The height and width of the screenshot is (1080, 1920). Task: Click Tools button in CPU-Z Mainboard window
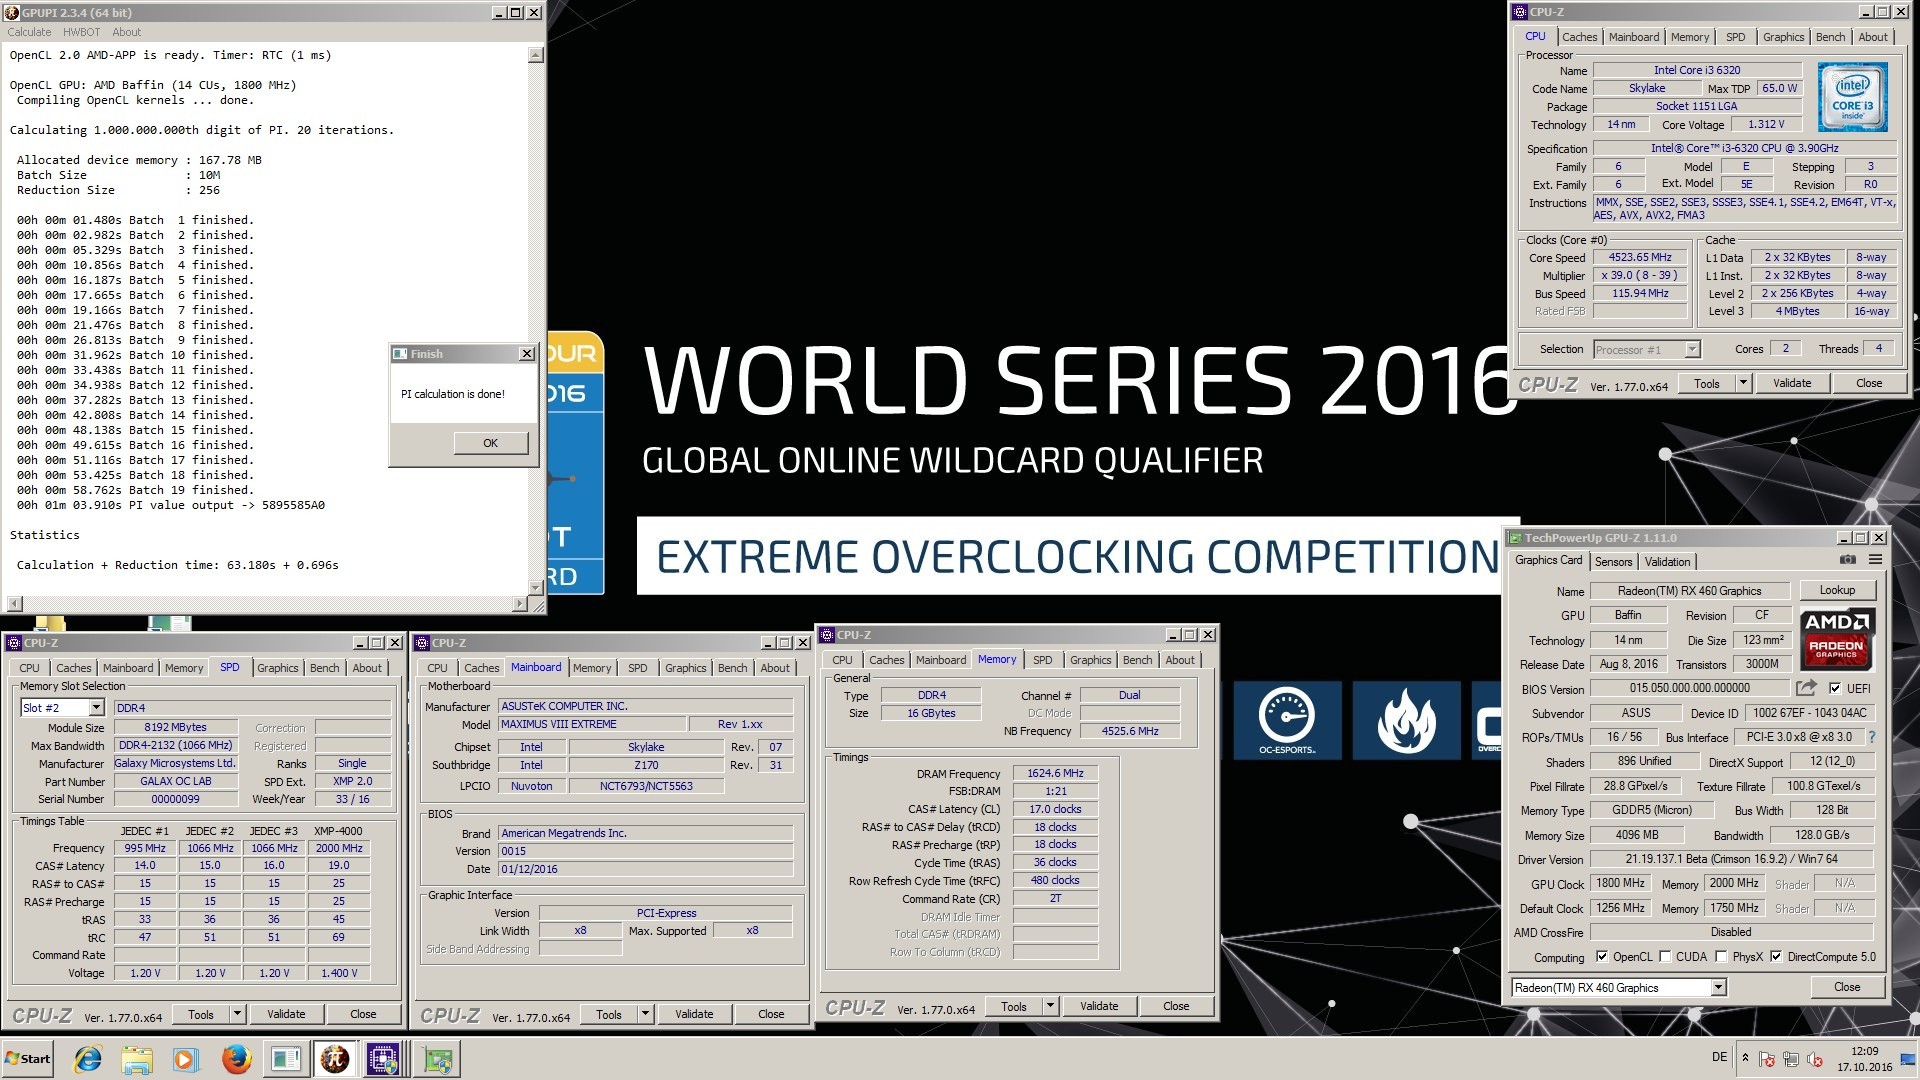coord(609,1014)
